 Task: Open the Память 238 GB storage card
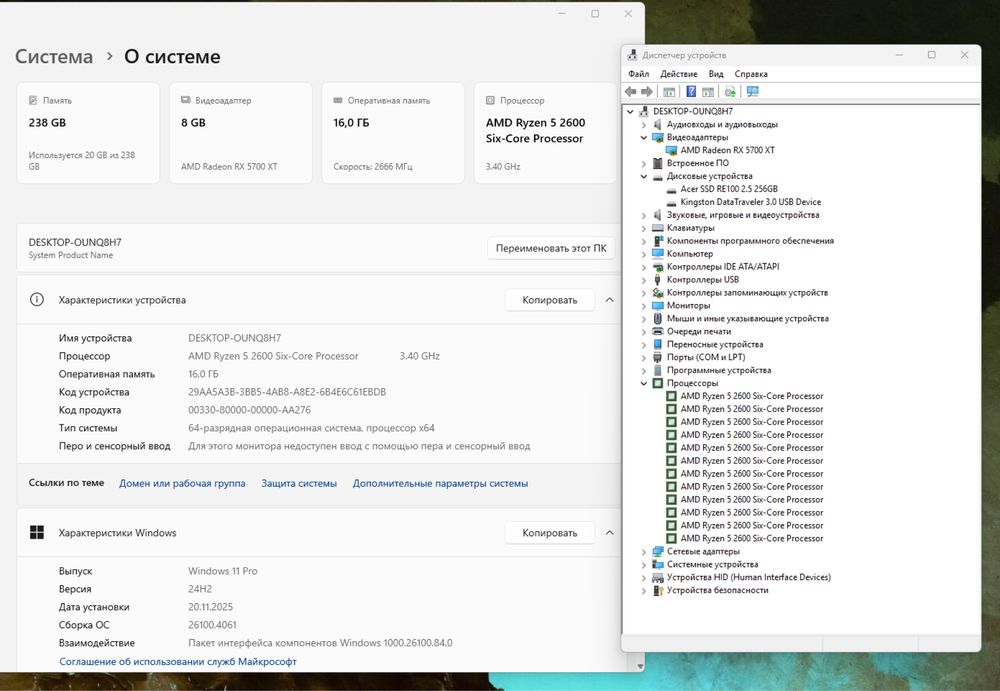88,133
